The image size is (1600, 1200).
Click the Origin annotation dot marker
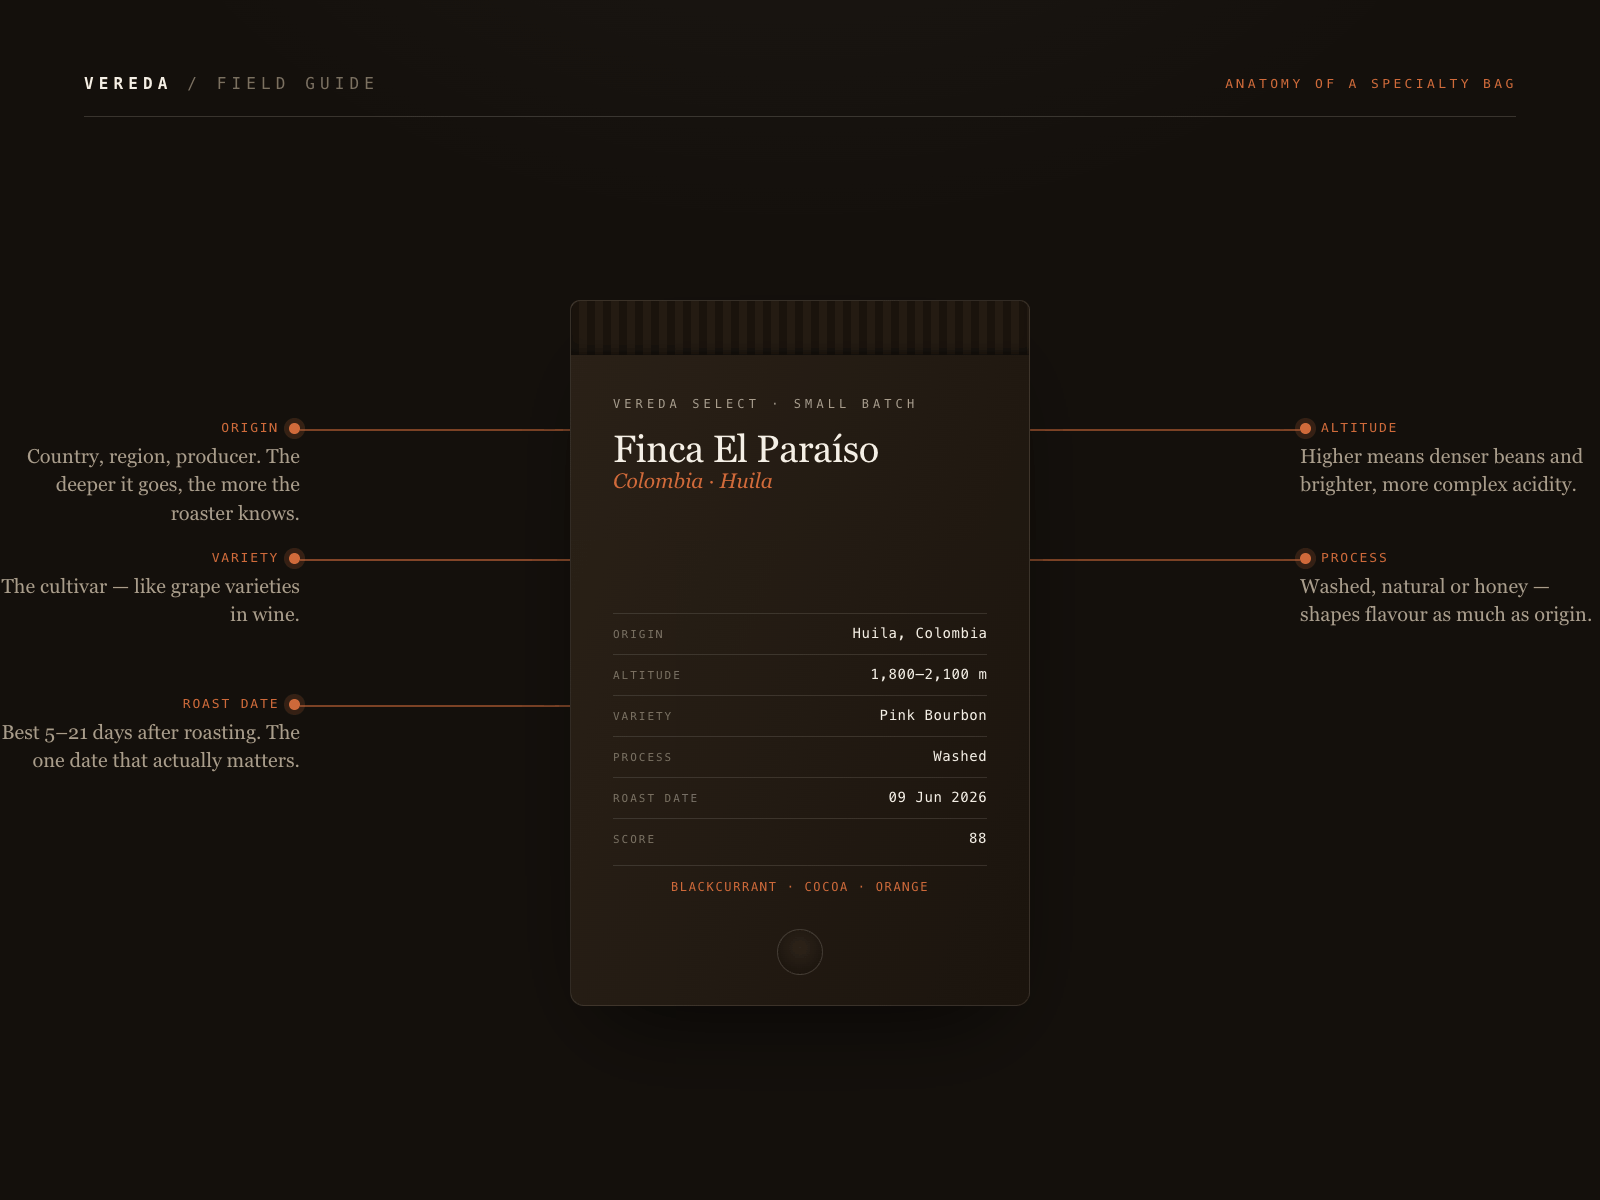tap(294, 429)
